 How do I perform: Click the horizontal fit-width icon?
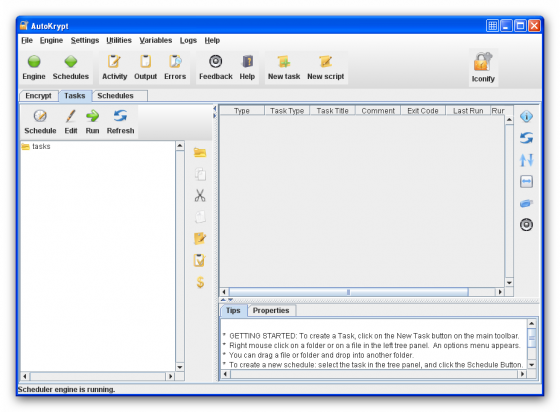click(526, 181)
